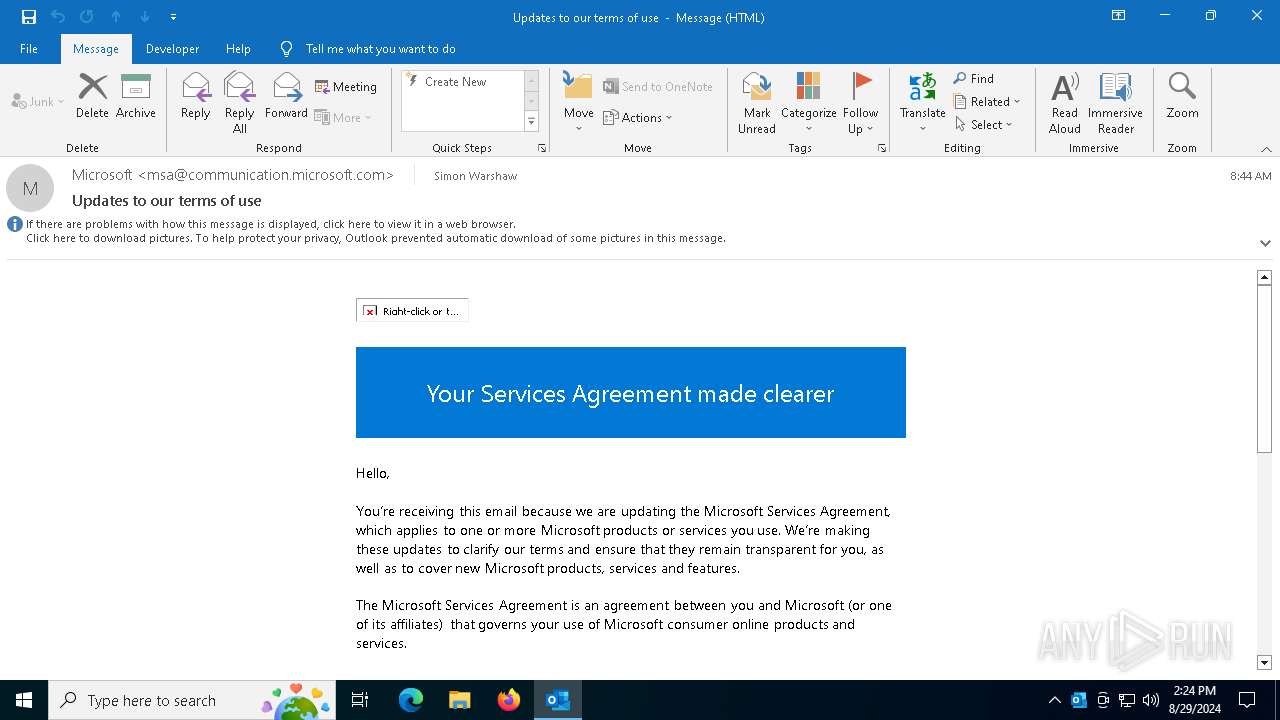Click the taskbar search box
This screenshot has width=1280, height=720.
[x=193, y=700]
